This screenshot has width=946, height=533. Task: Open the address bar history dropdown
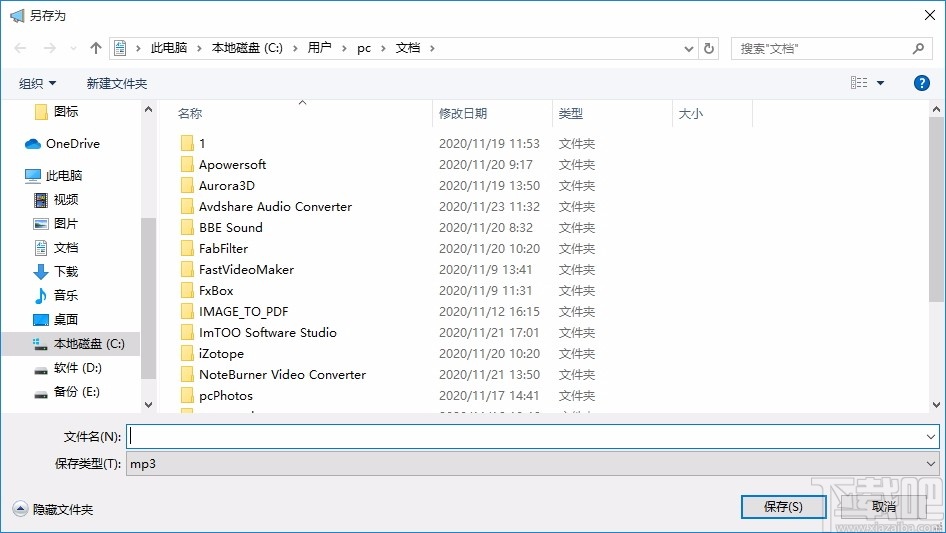point(688,48)
